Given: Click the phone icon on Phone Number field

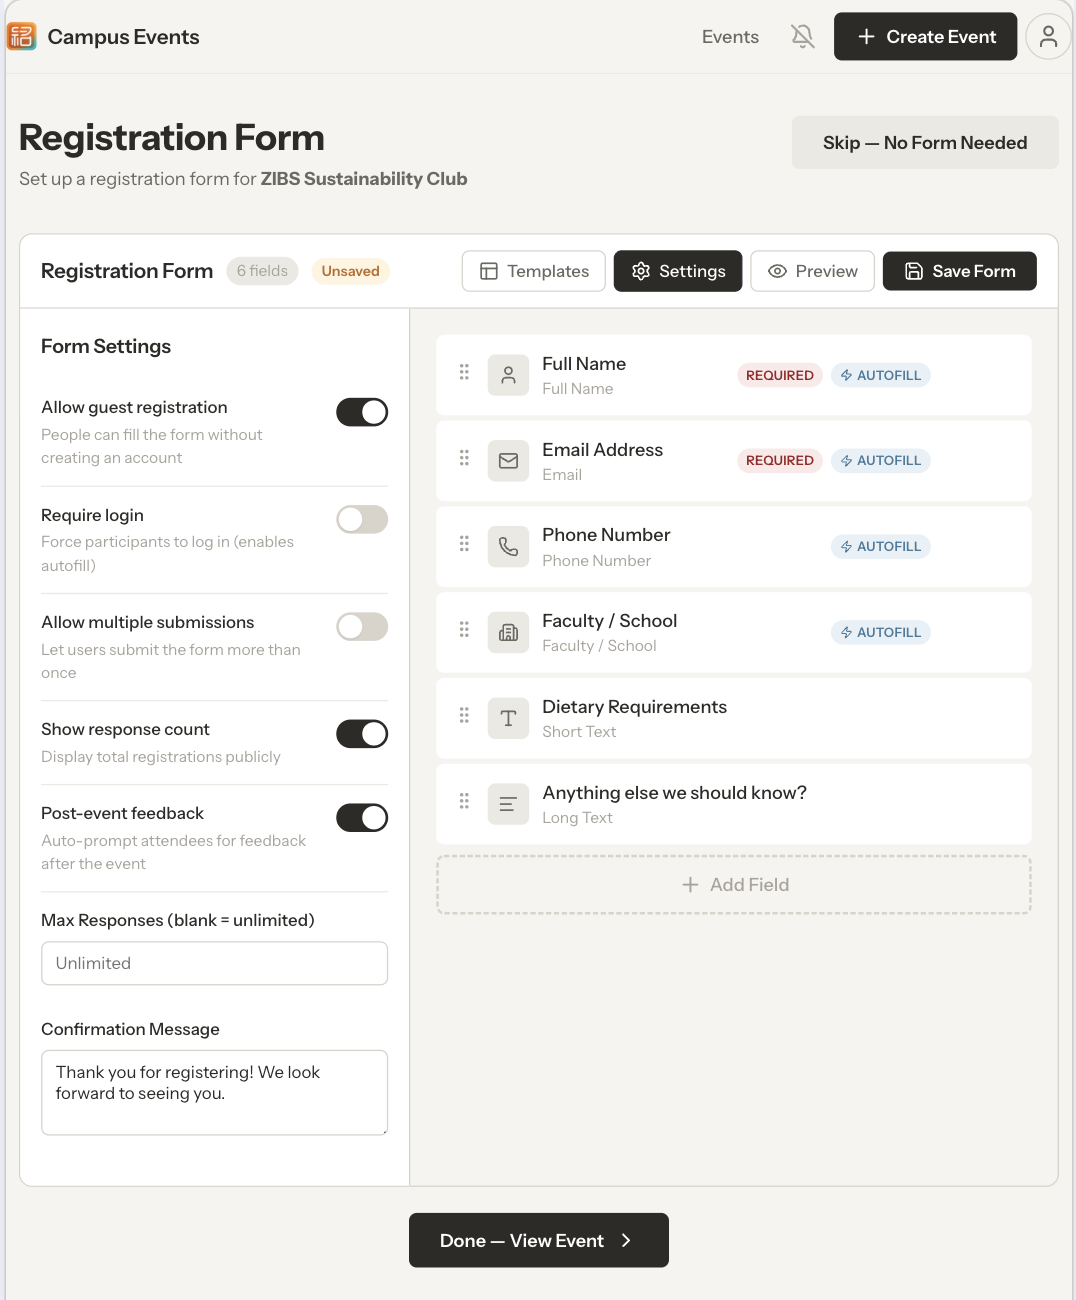Looking at the screenshot, I should 508,546.
